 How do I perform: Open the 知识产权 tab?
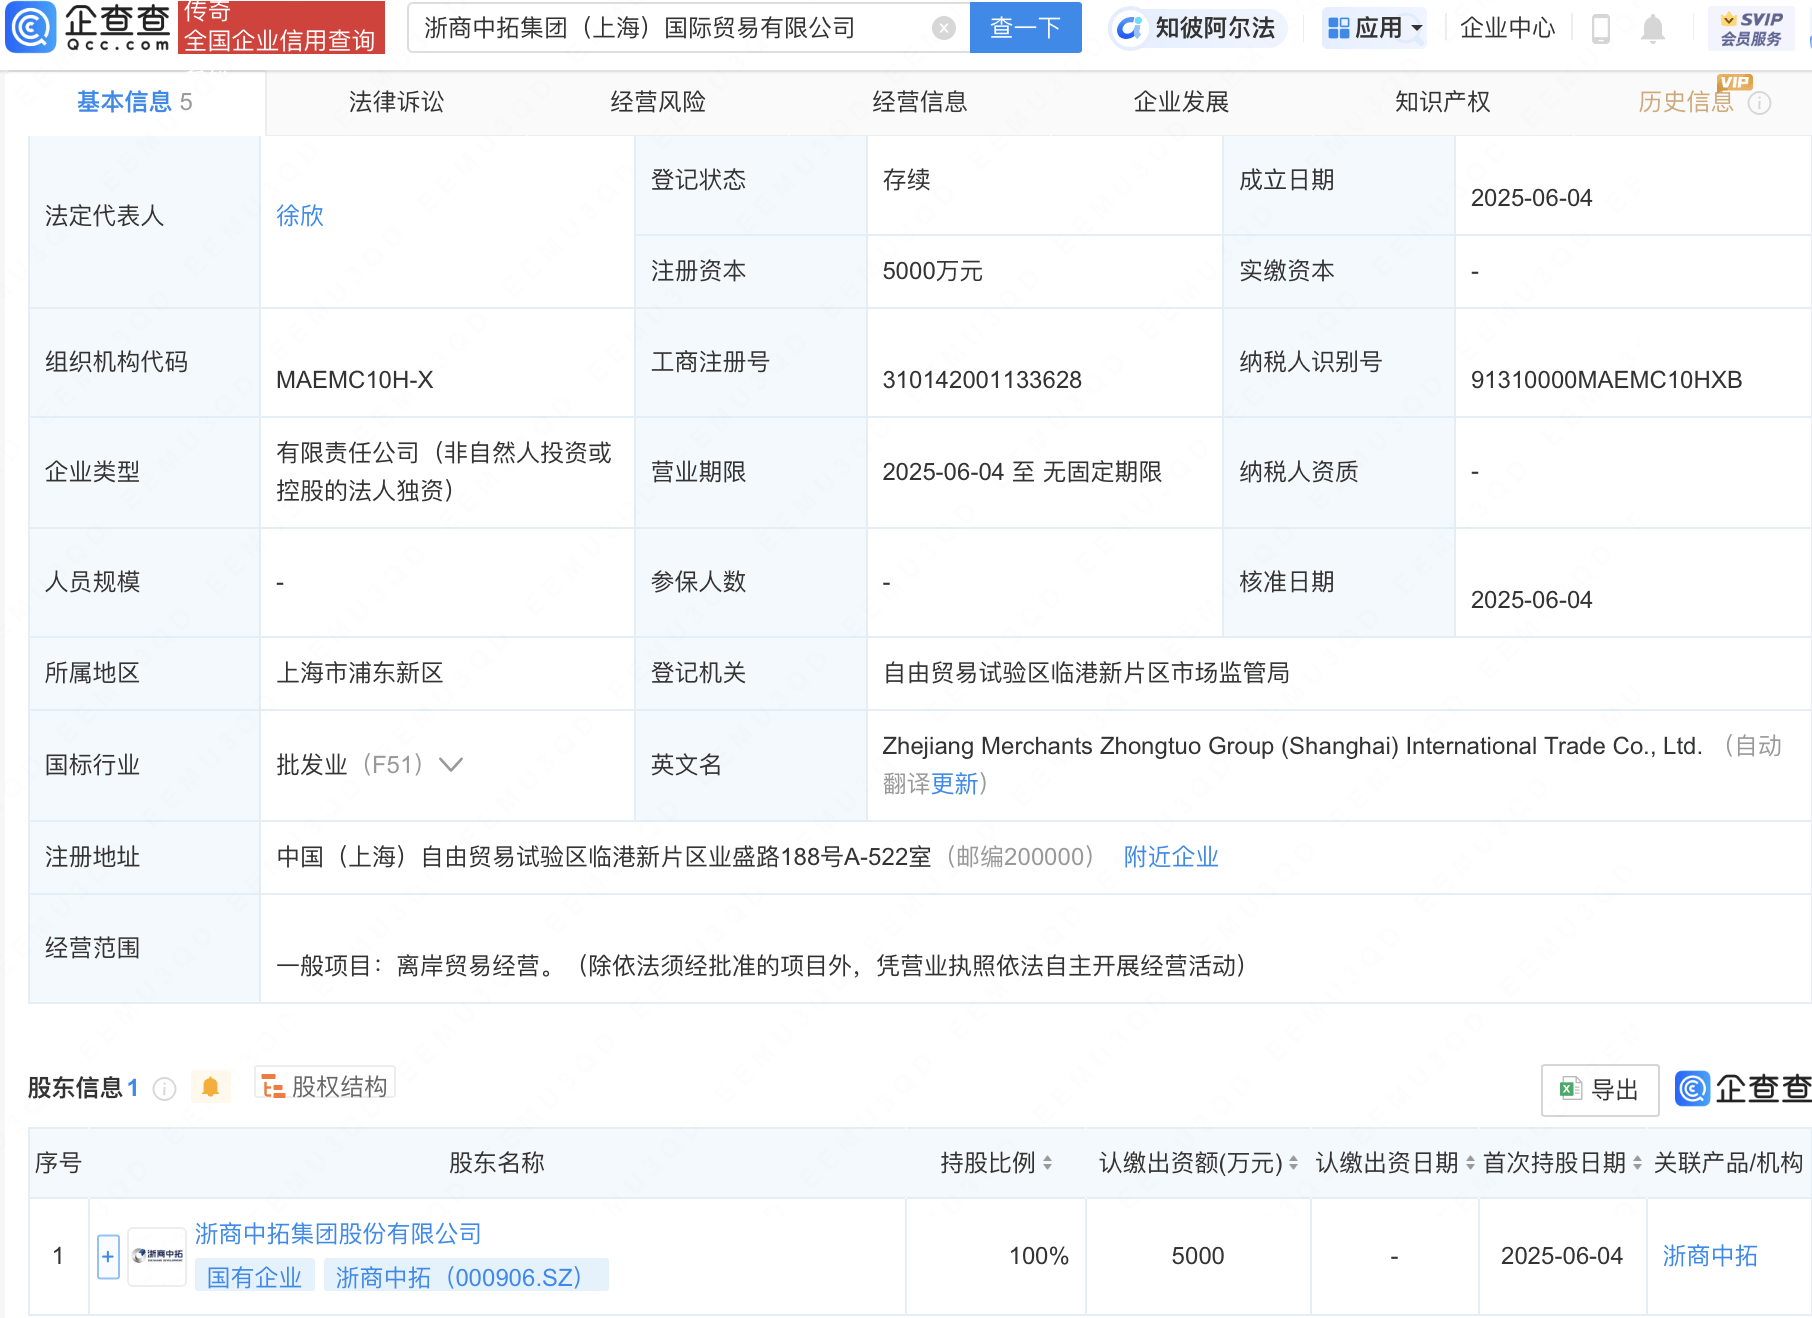point(1443,101)
